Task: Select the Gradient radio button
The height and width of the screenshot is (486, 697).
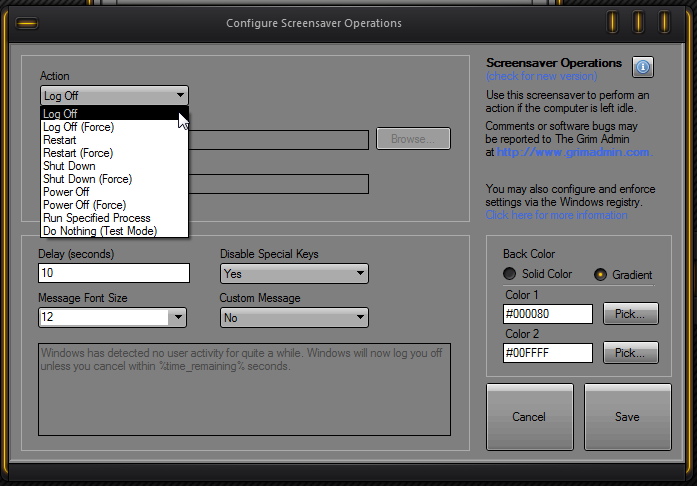Action: (x=600, y=274)
